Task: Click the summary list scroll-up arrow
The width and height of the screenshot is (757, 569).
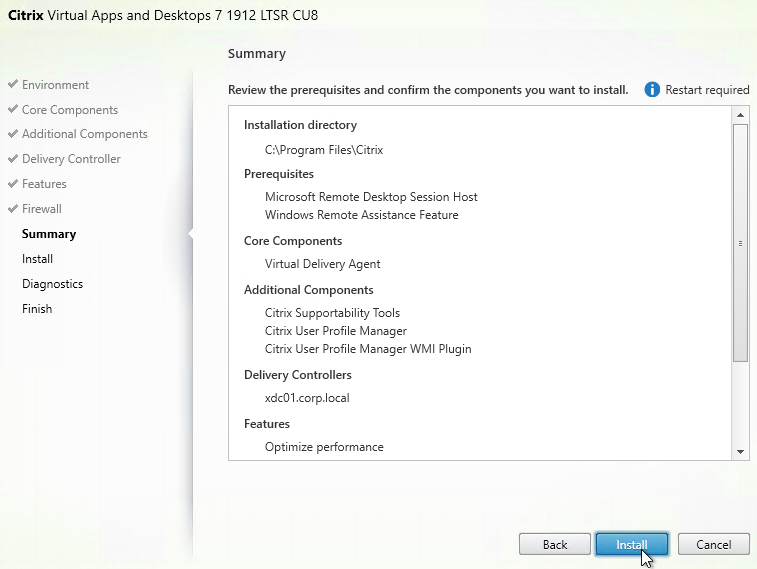Action: tap(740, 115)
